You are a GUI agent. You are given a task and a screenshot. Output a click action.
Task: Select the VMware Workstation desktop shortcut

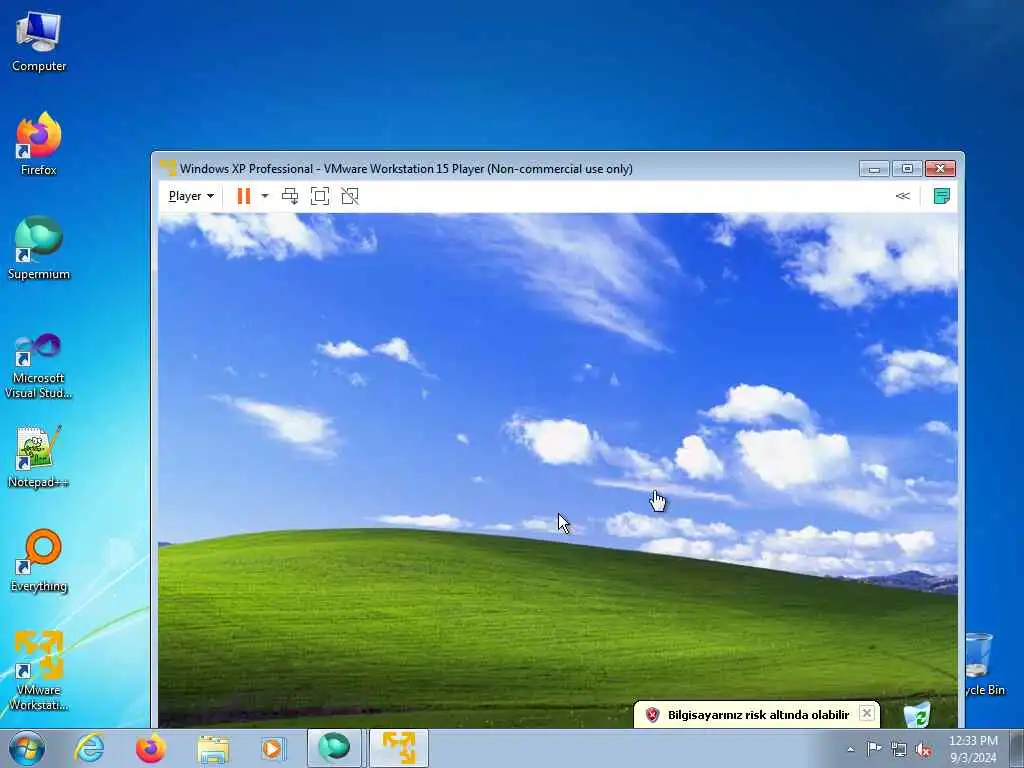[x=39, y=671]
